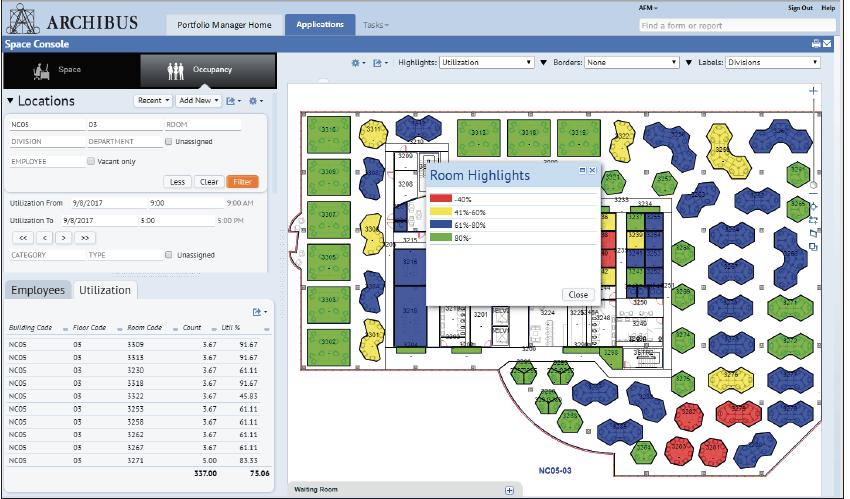Expand the Waiting Room panel plus icon
This screenshot has width=850, height=499.
[x=509, y=490]
